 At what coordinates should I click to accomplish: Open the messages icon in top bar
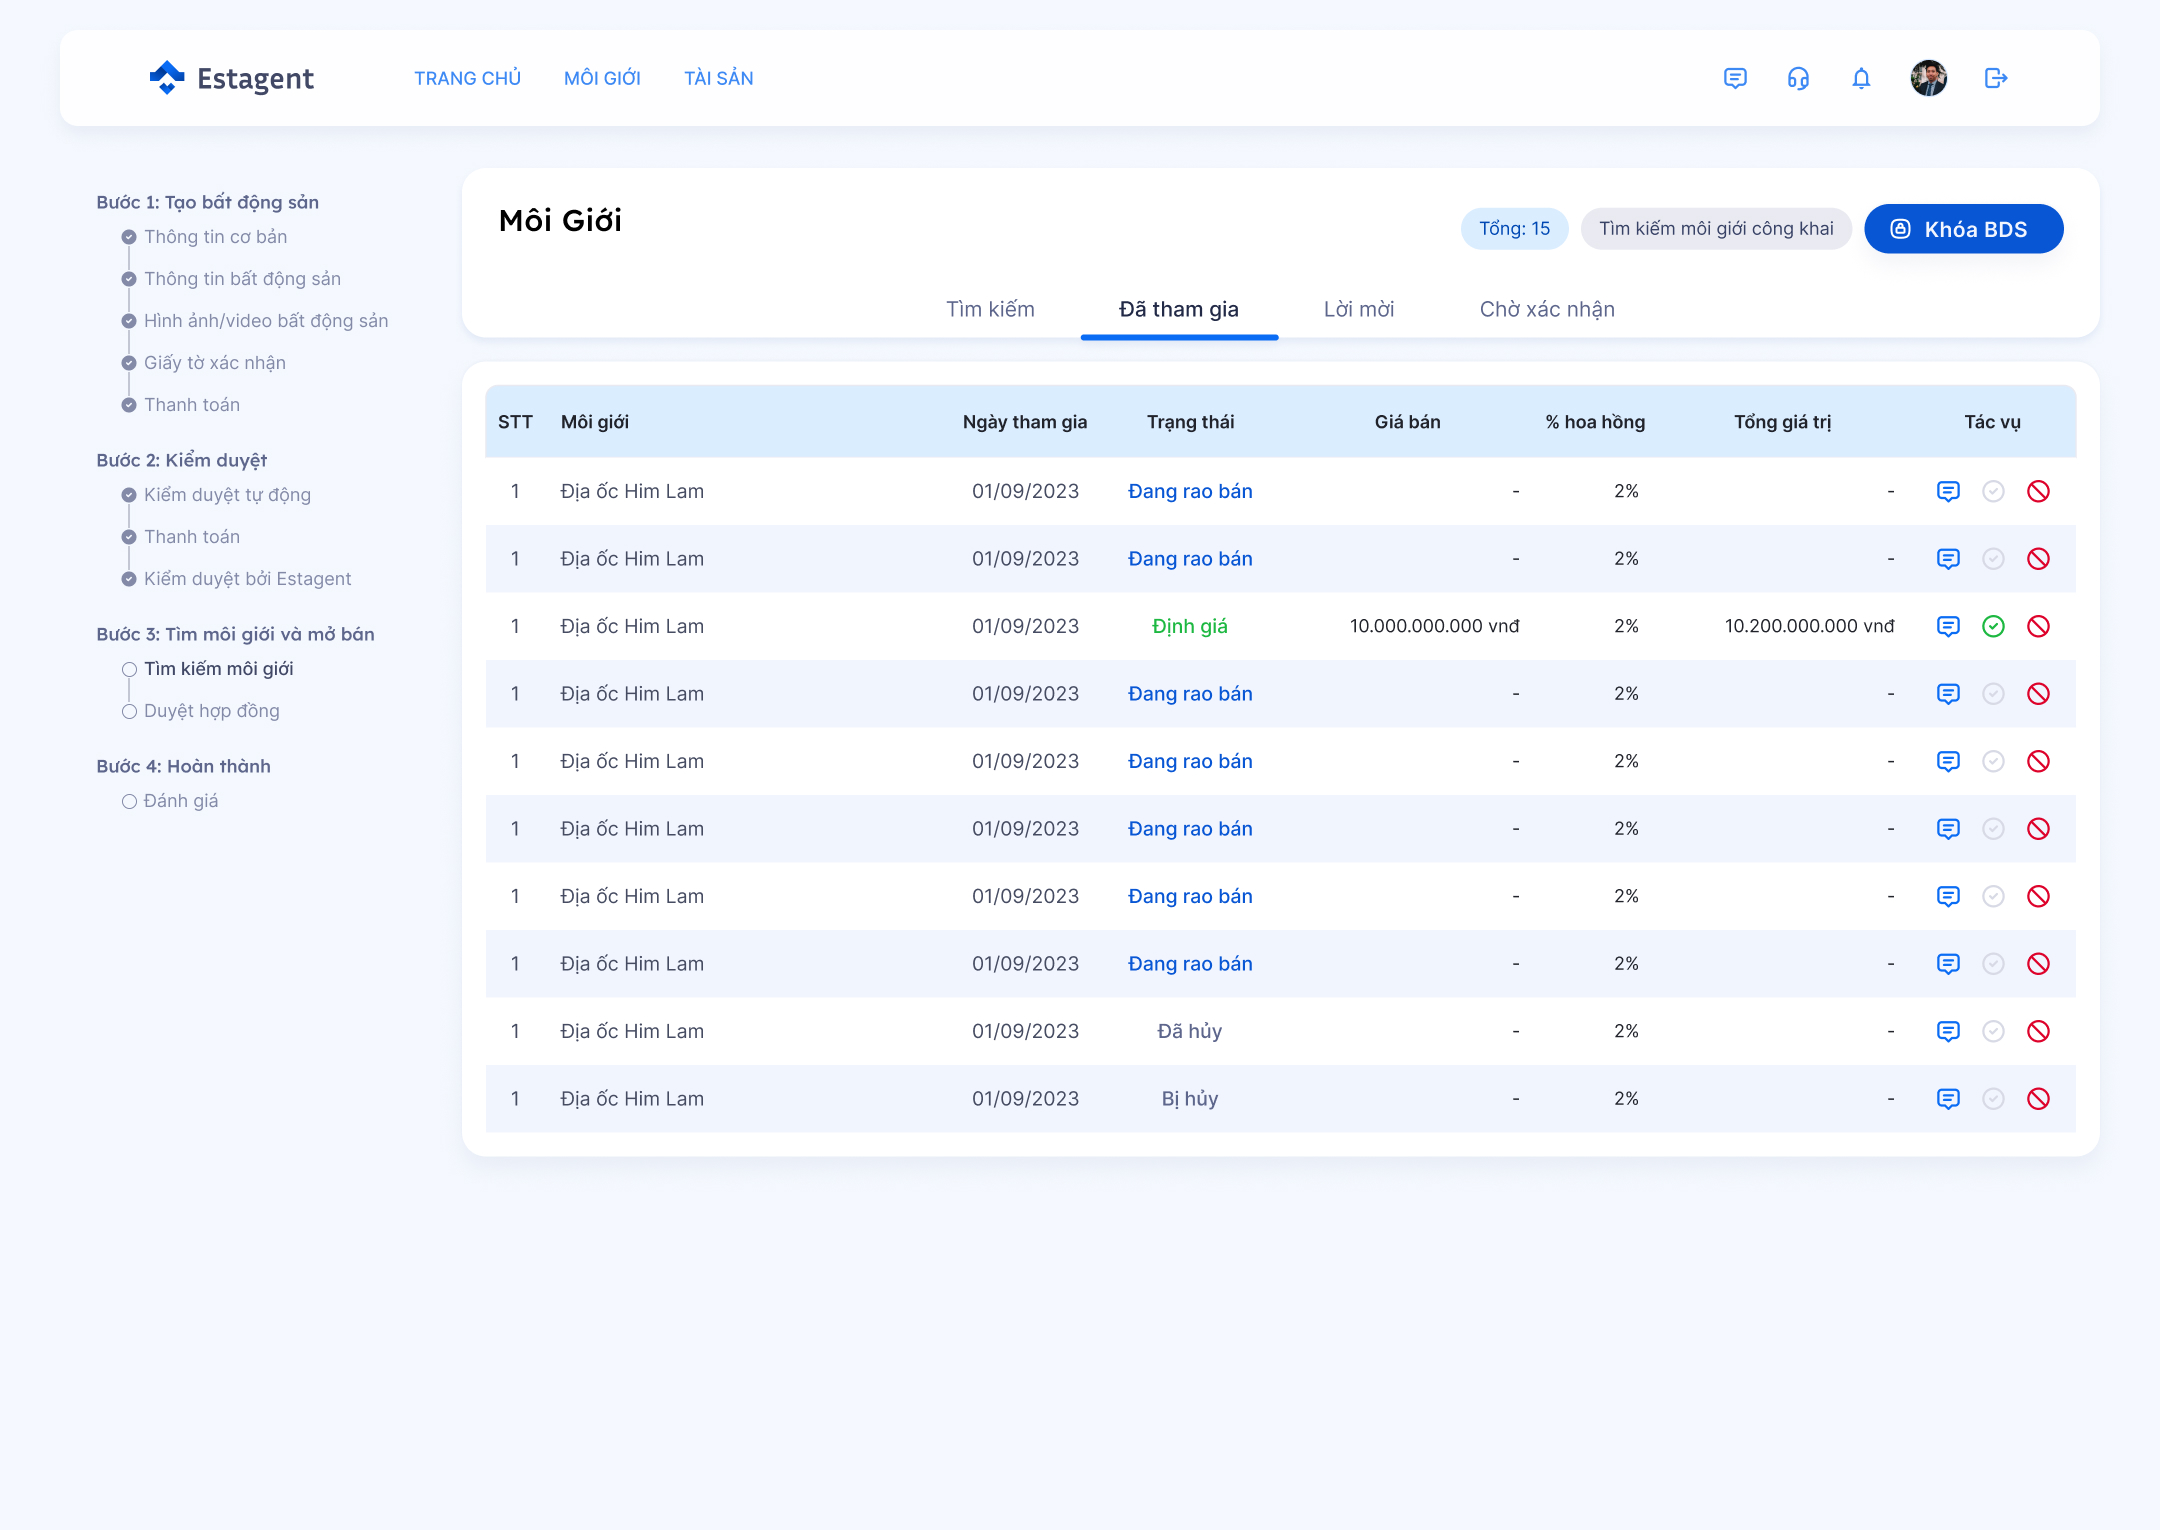pos(1735,78)
